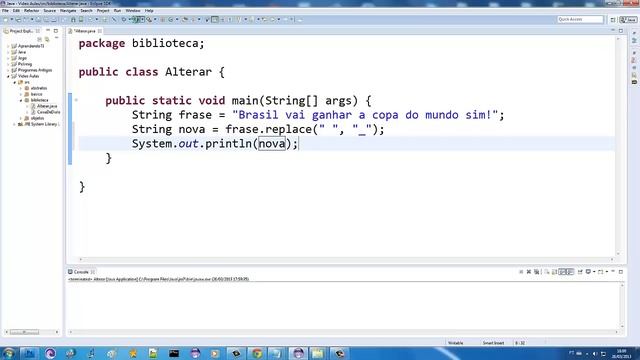640x360 pixels.
Task: Open the Help menu
Action: pos(149,11)
